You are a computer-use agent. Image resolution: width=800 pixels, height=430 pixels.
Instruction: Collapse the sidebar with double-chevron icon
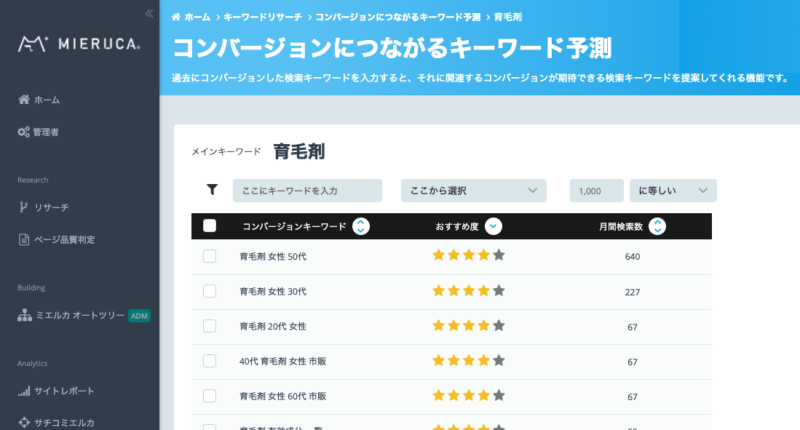pyautogui.click(x=149, y=13)
